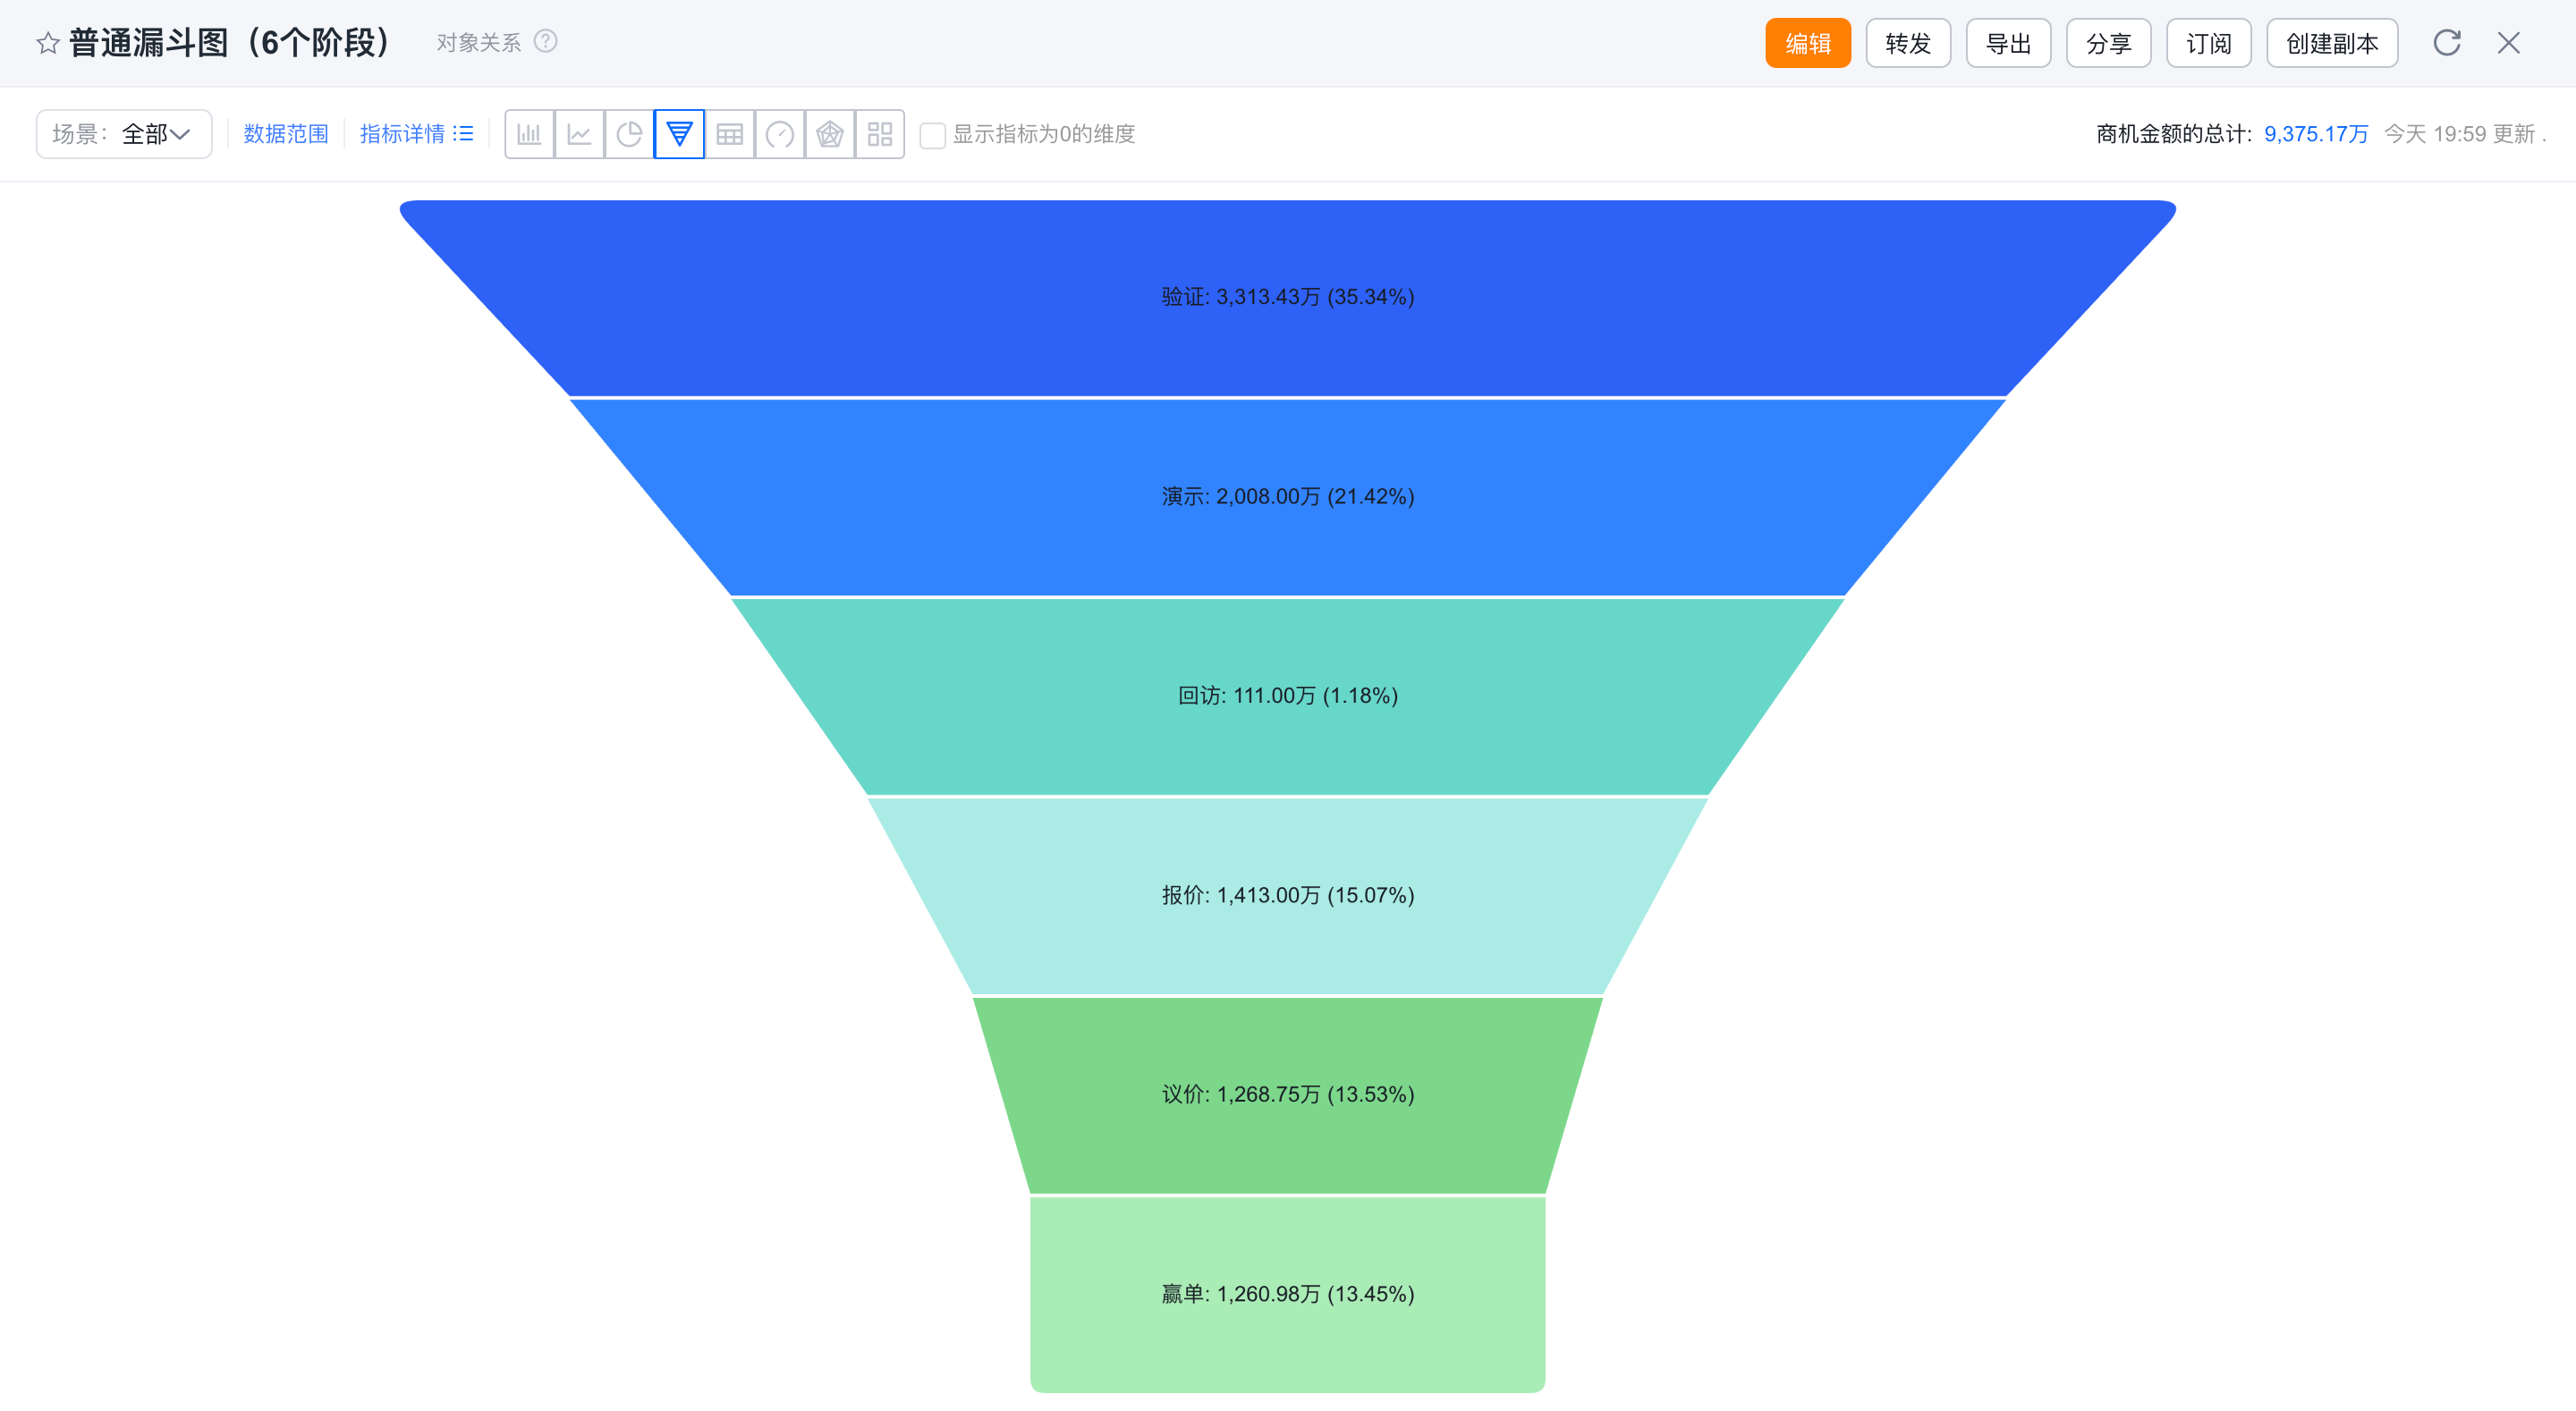
Task: Open help icon next to 对象关系
Action: [x=545, y=42]
